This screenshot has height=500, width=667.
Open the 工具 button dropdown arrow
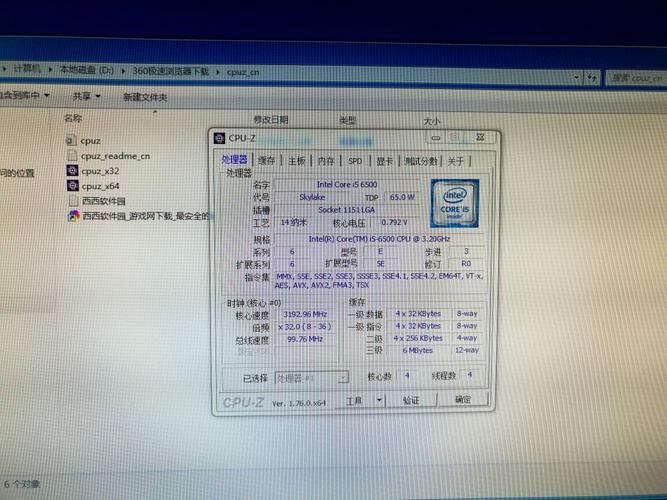pos(379,400)
